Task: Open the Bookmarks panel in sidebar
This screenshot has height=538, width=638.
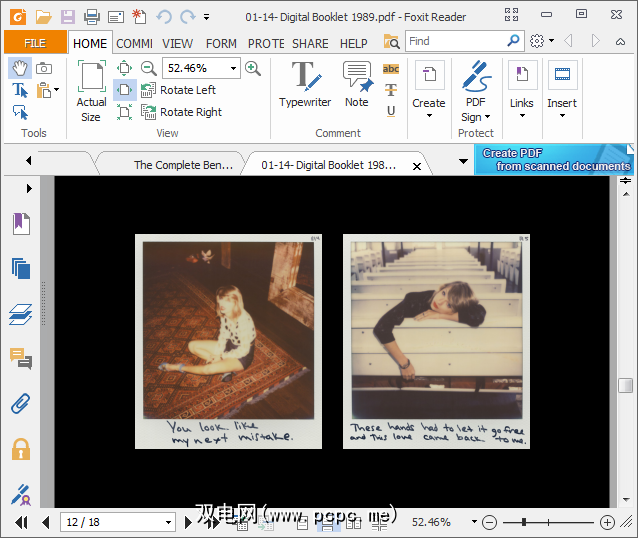Action: [x=21, y=223]
